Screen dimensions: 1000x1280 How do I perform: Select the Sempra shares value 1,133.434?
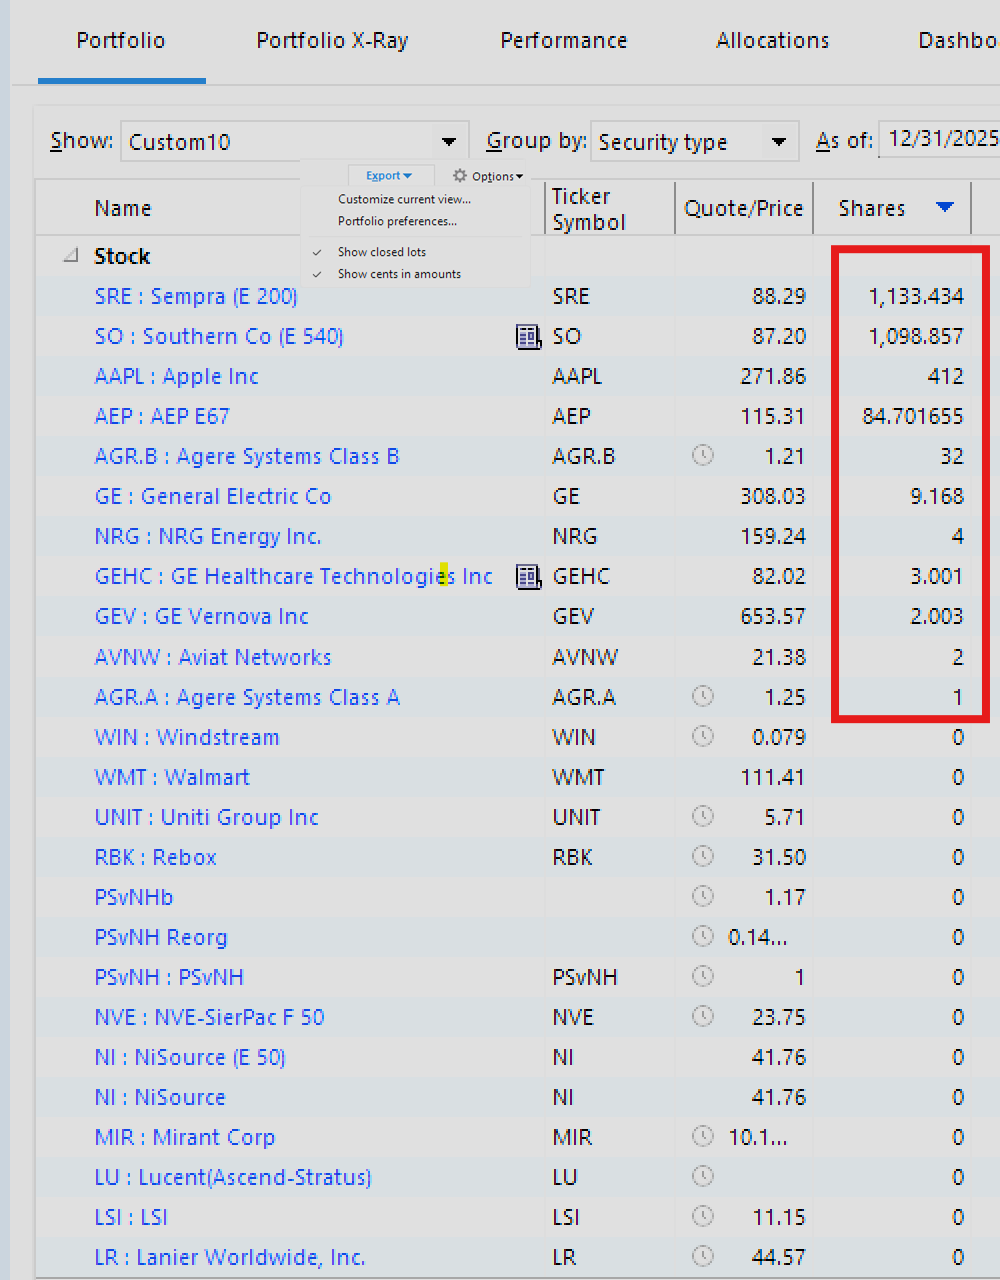916,297
